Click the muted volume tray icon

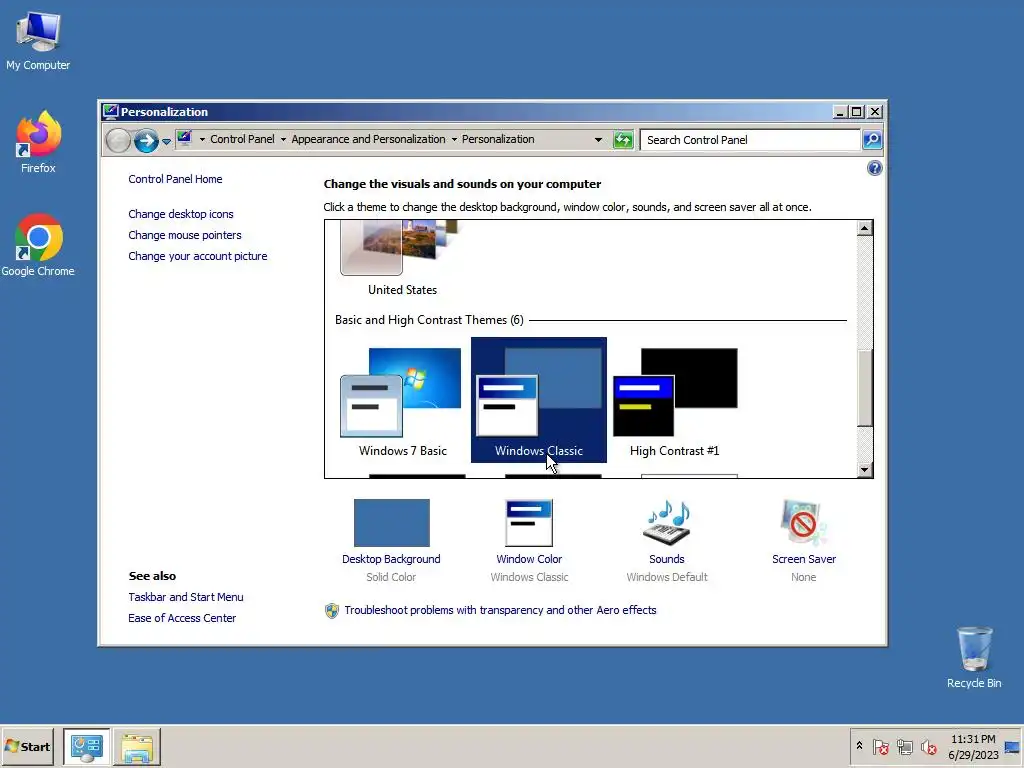coord(928,746)
